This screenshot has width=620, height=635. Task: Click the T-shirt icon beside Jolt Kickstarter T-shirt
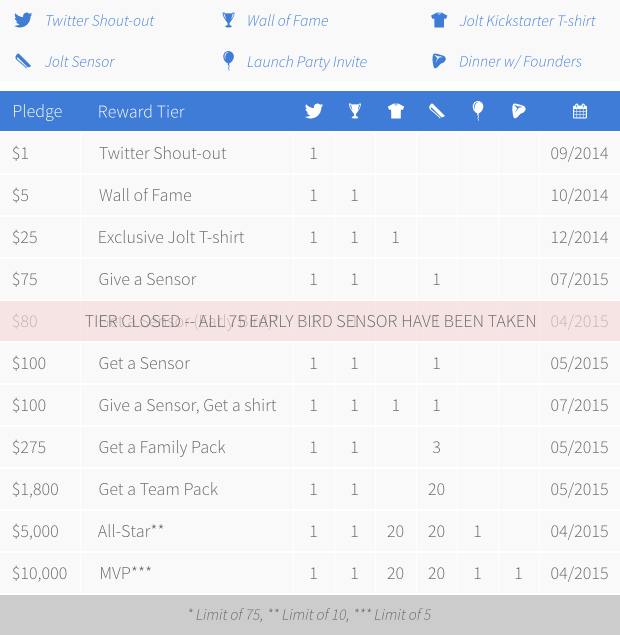(439, 20)
